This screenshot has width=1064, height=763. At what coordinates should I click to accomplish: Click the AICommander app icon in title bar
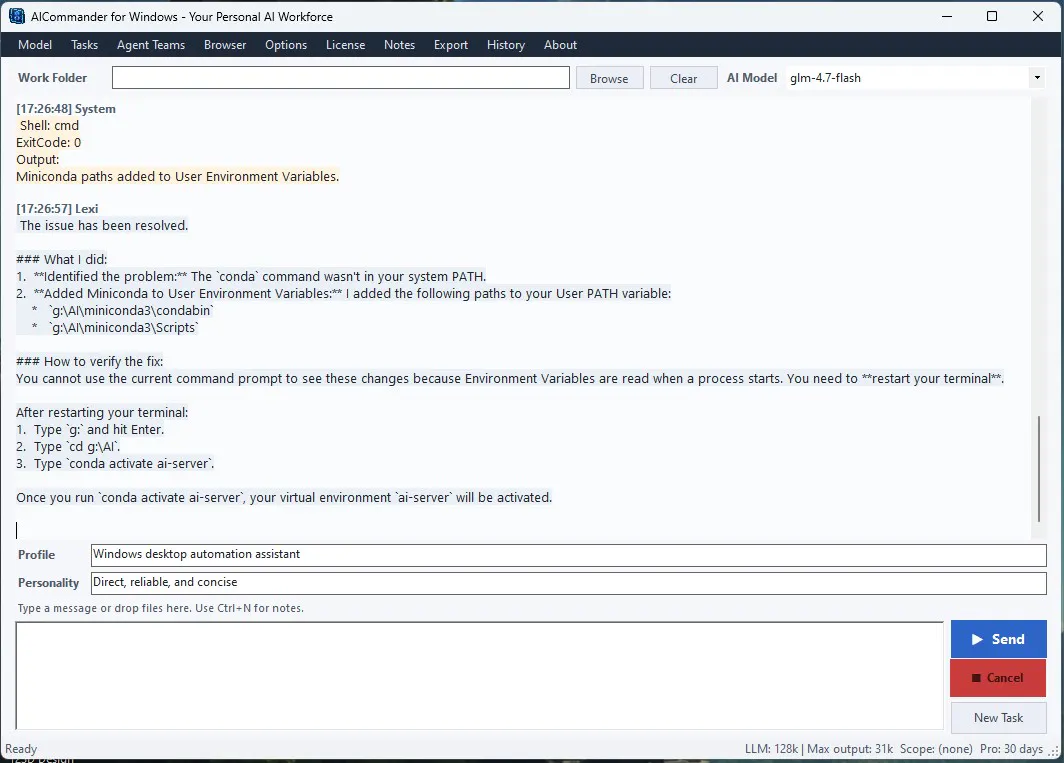click(16, 16)
